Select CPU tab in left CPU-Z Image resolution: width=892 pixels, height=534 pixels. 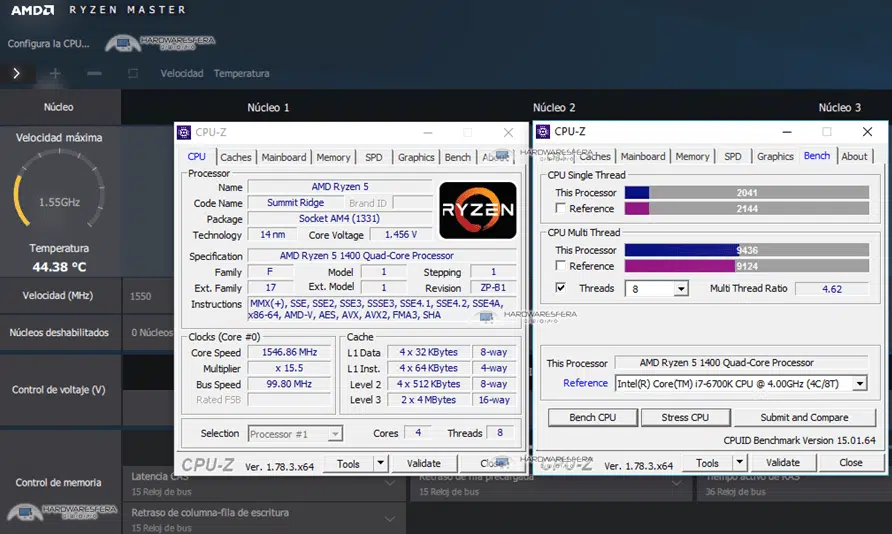(197, 156)
